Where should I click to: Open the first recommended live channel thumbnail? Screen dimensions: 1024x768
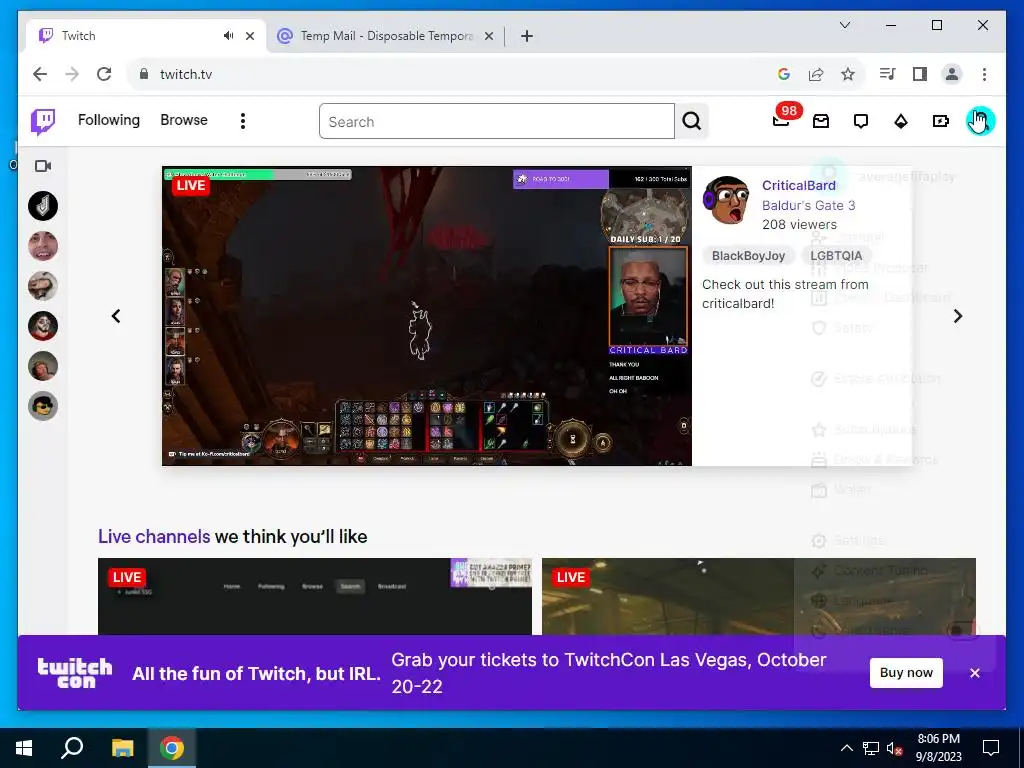point(315,596)
